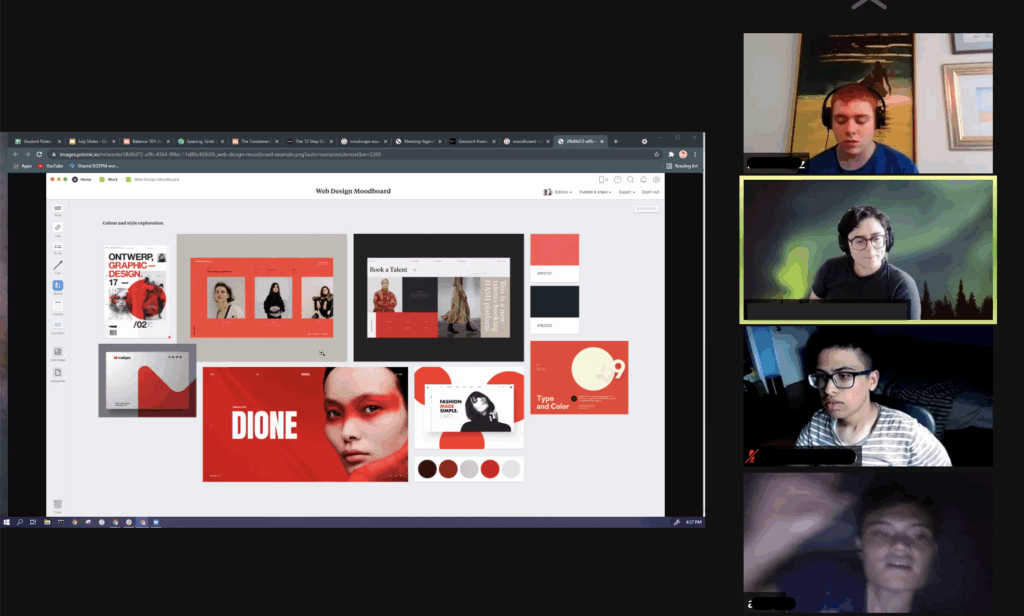
Task: Pick the Line drawing tool
Action: [x=57, y=266]
